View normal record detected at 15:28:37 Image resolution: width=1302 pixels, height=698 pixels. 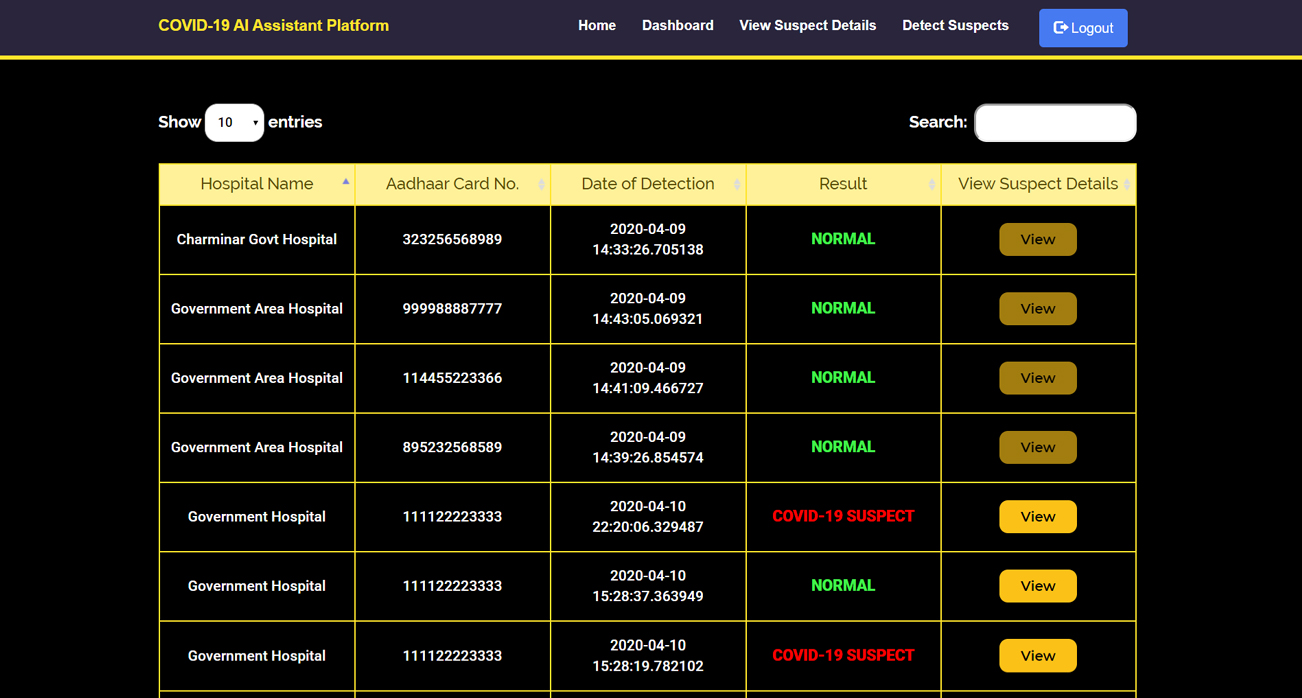(1037, 586)
